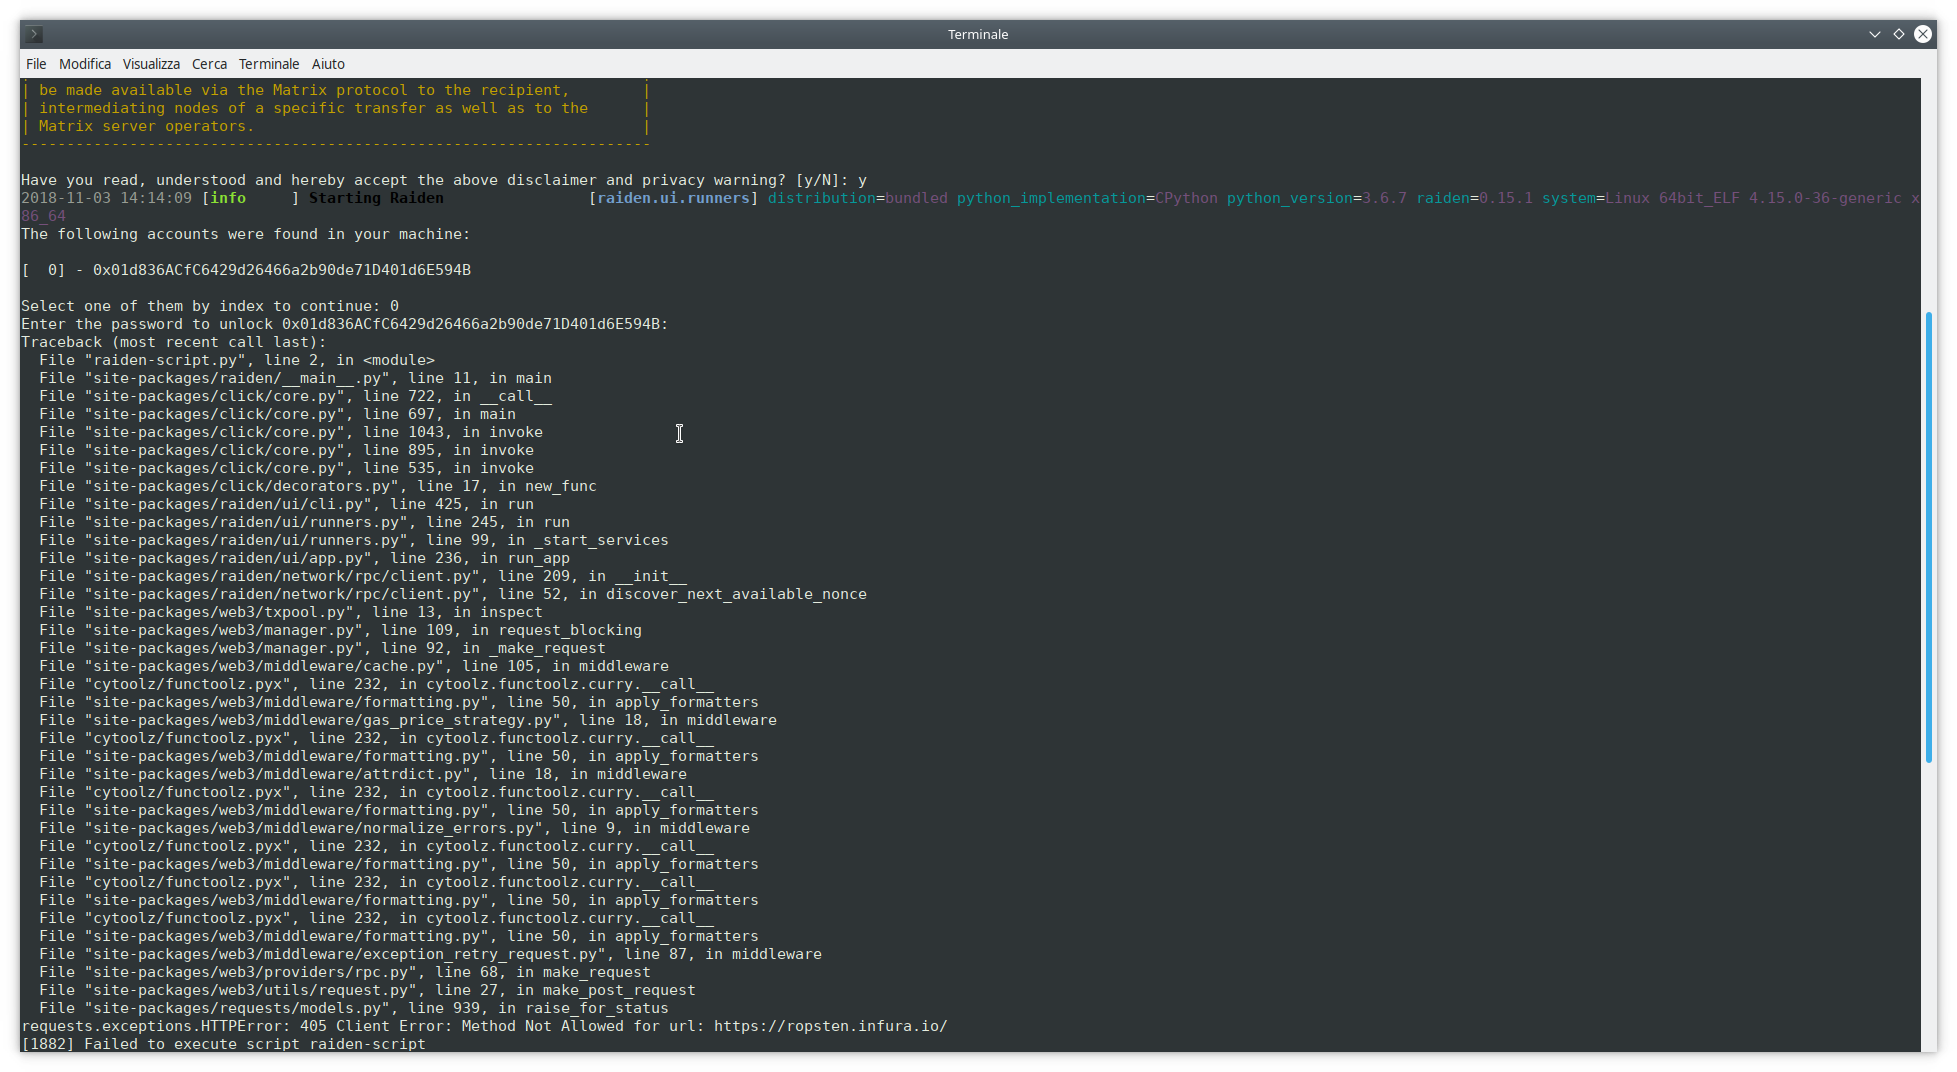The height and width of the screenshot is (1072, 1957).
Task: Open the Aiuto menu
Action: point(328,64)
